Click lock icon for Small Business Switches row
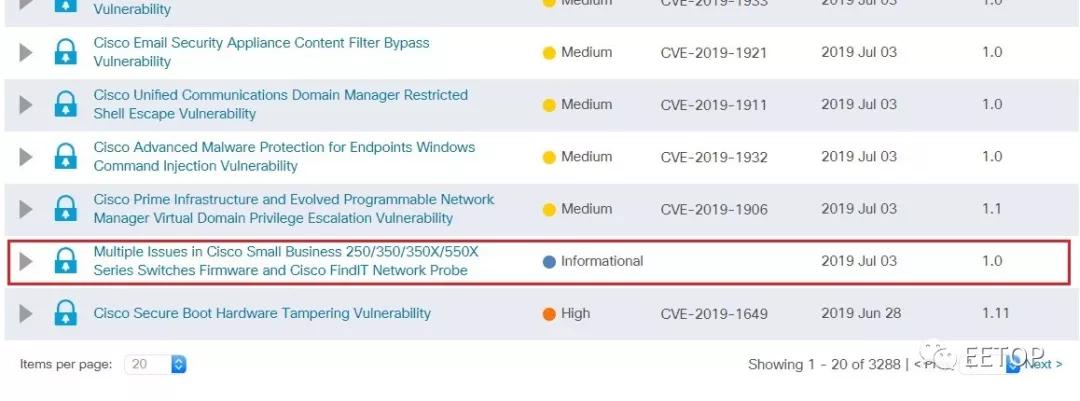Screen dimensions: 1080x401 (x=65, y=261)
